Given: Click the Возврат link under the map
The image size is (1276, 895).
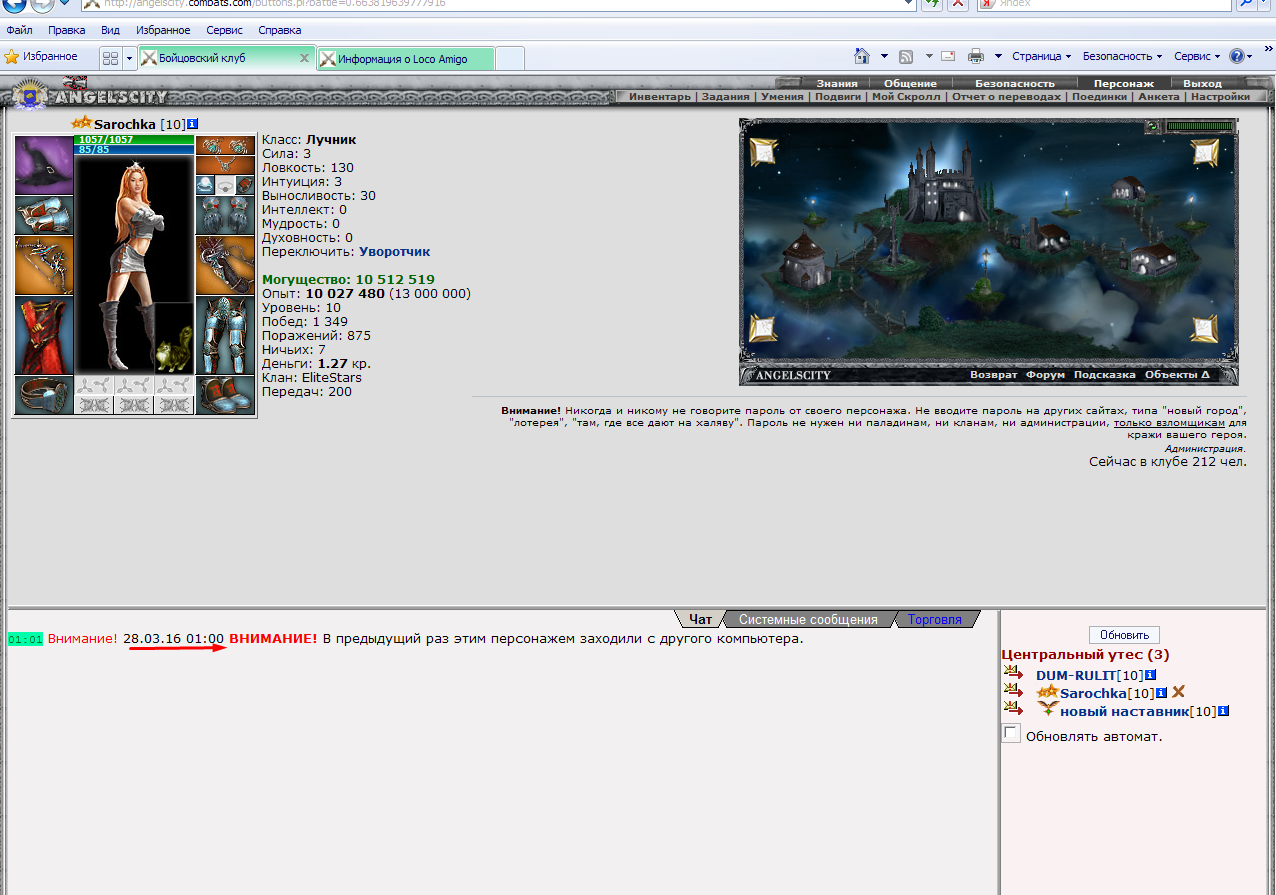Looking at the screenshot, I should [x=993, y=375].
